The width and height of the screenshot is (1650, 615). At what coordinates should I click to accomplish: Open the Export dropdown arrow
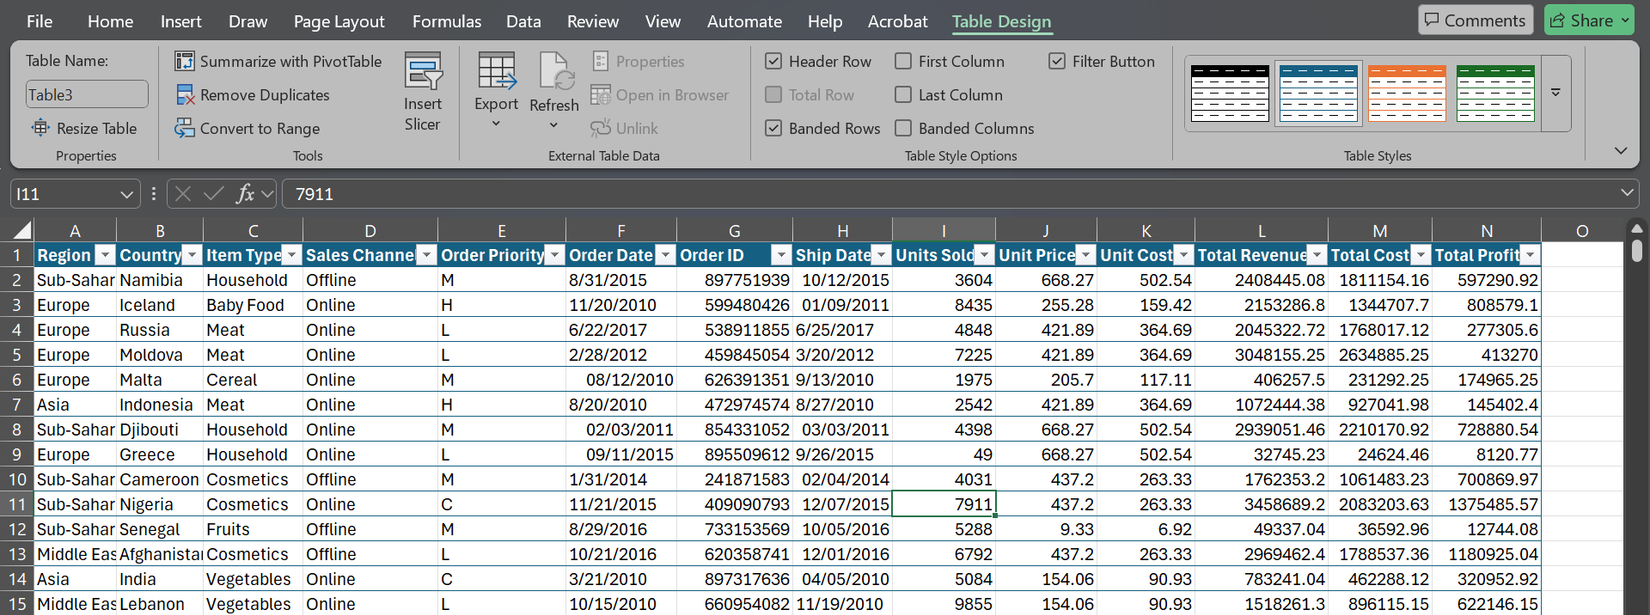(x=496, y=124)
